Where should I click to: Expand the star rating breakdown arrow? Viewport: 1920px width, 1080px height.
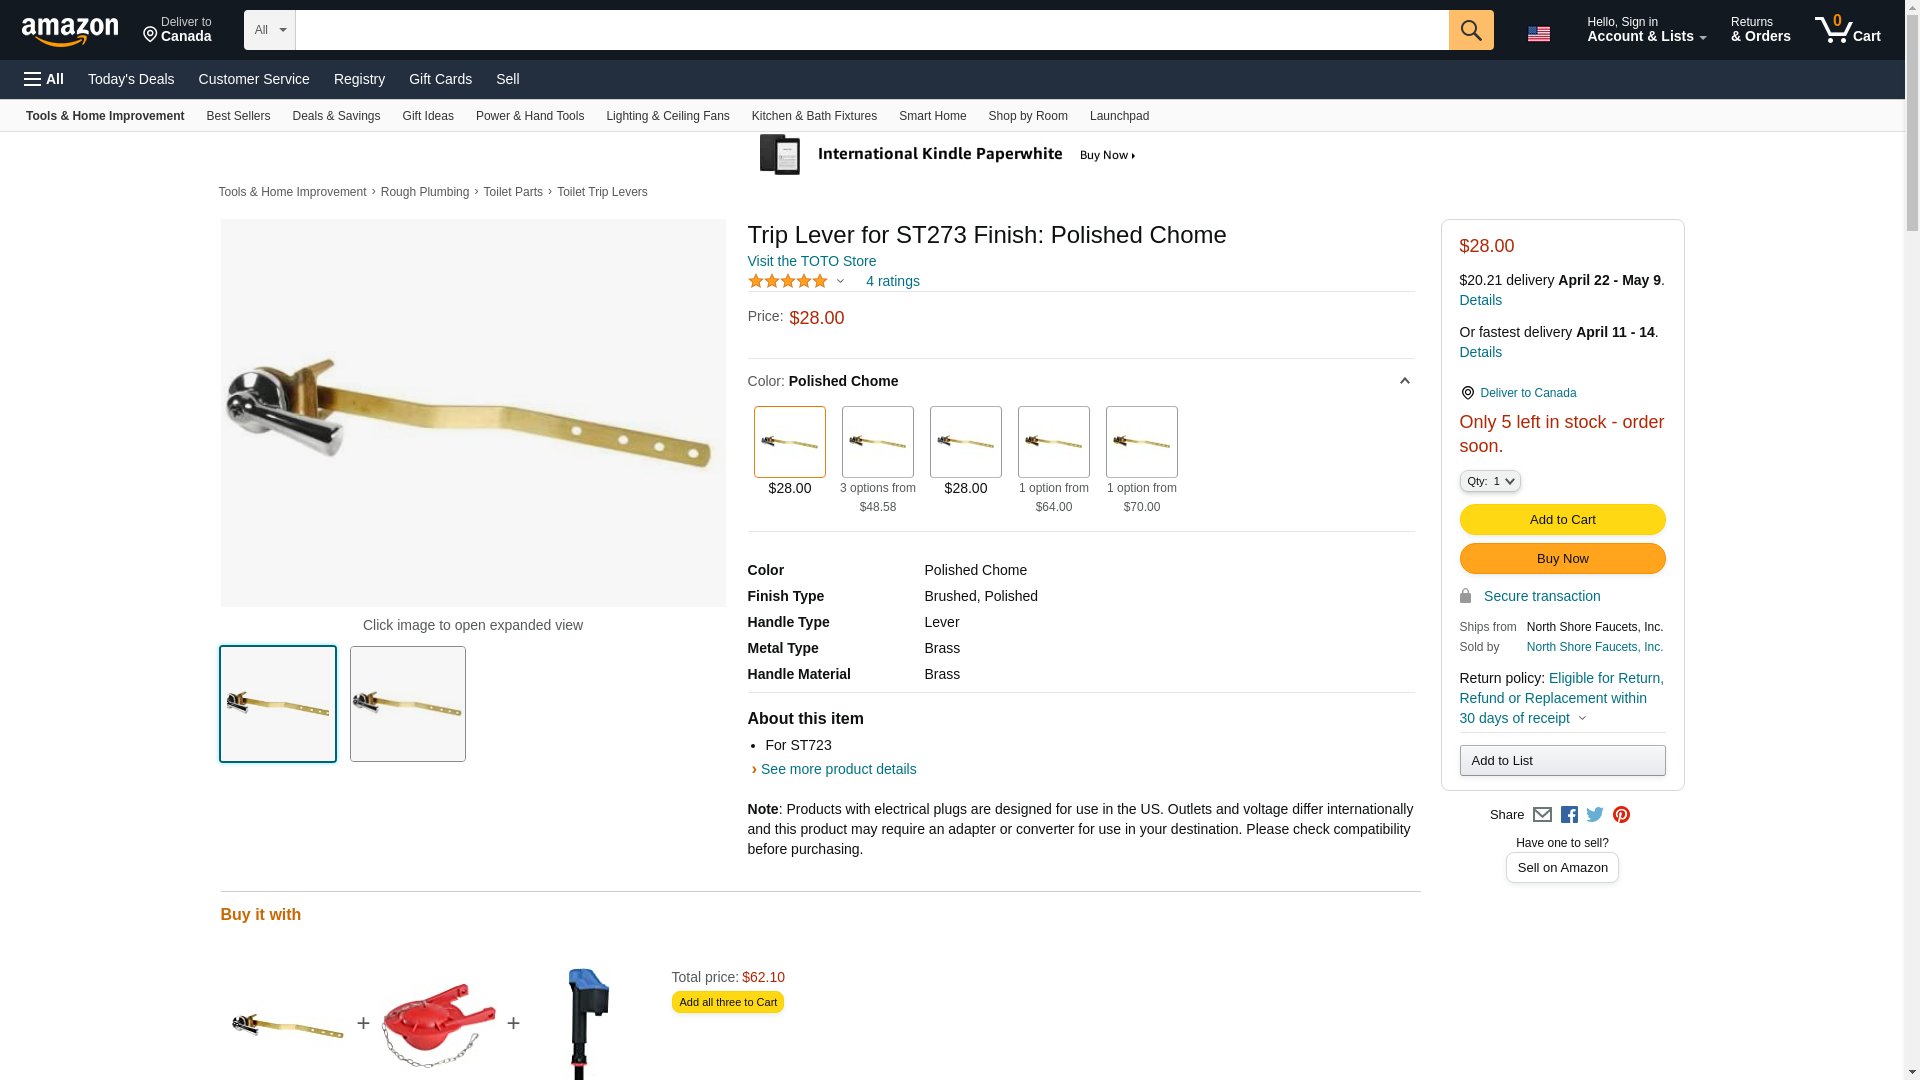tap(840, 282)
